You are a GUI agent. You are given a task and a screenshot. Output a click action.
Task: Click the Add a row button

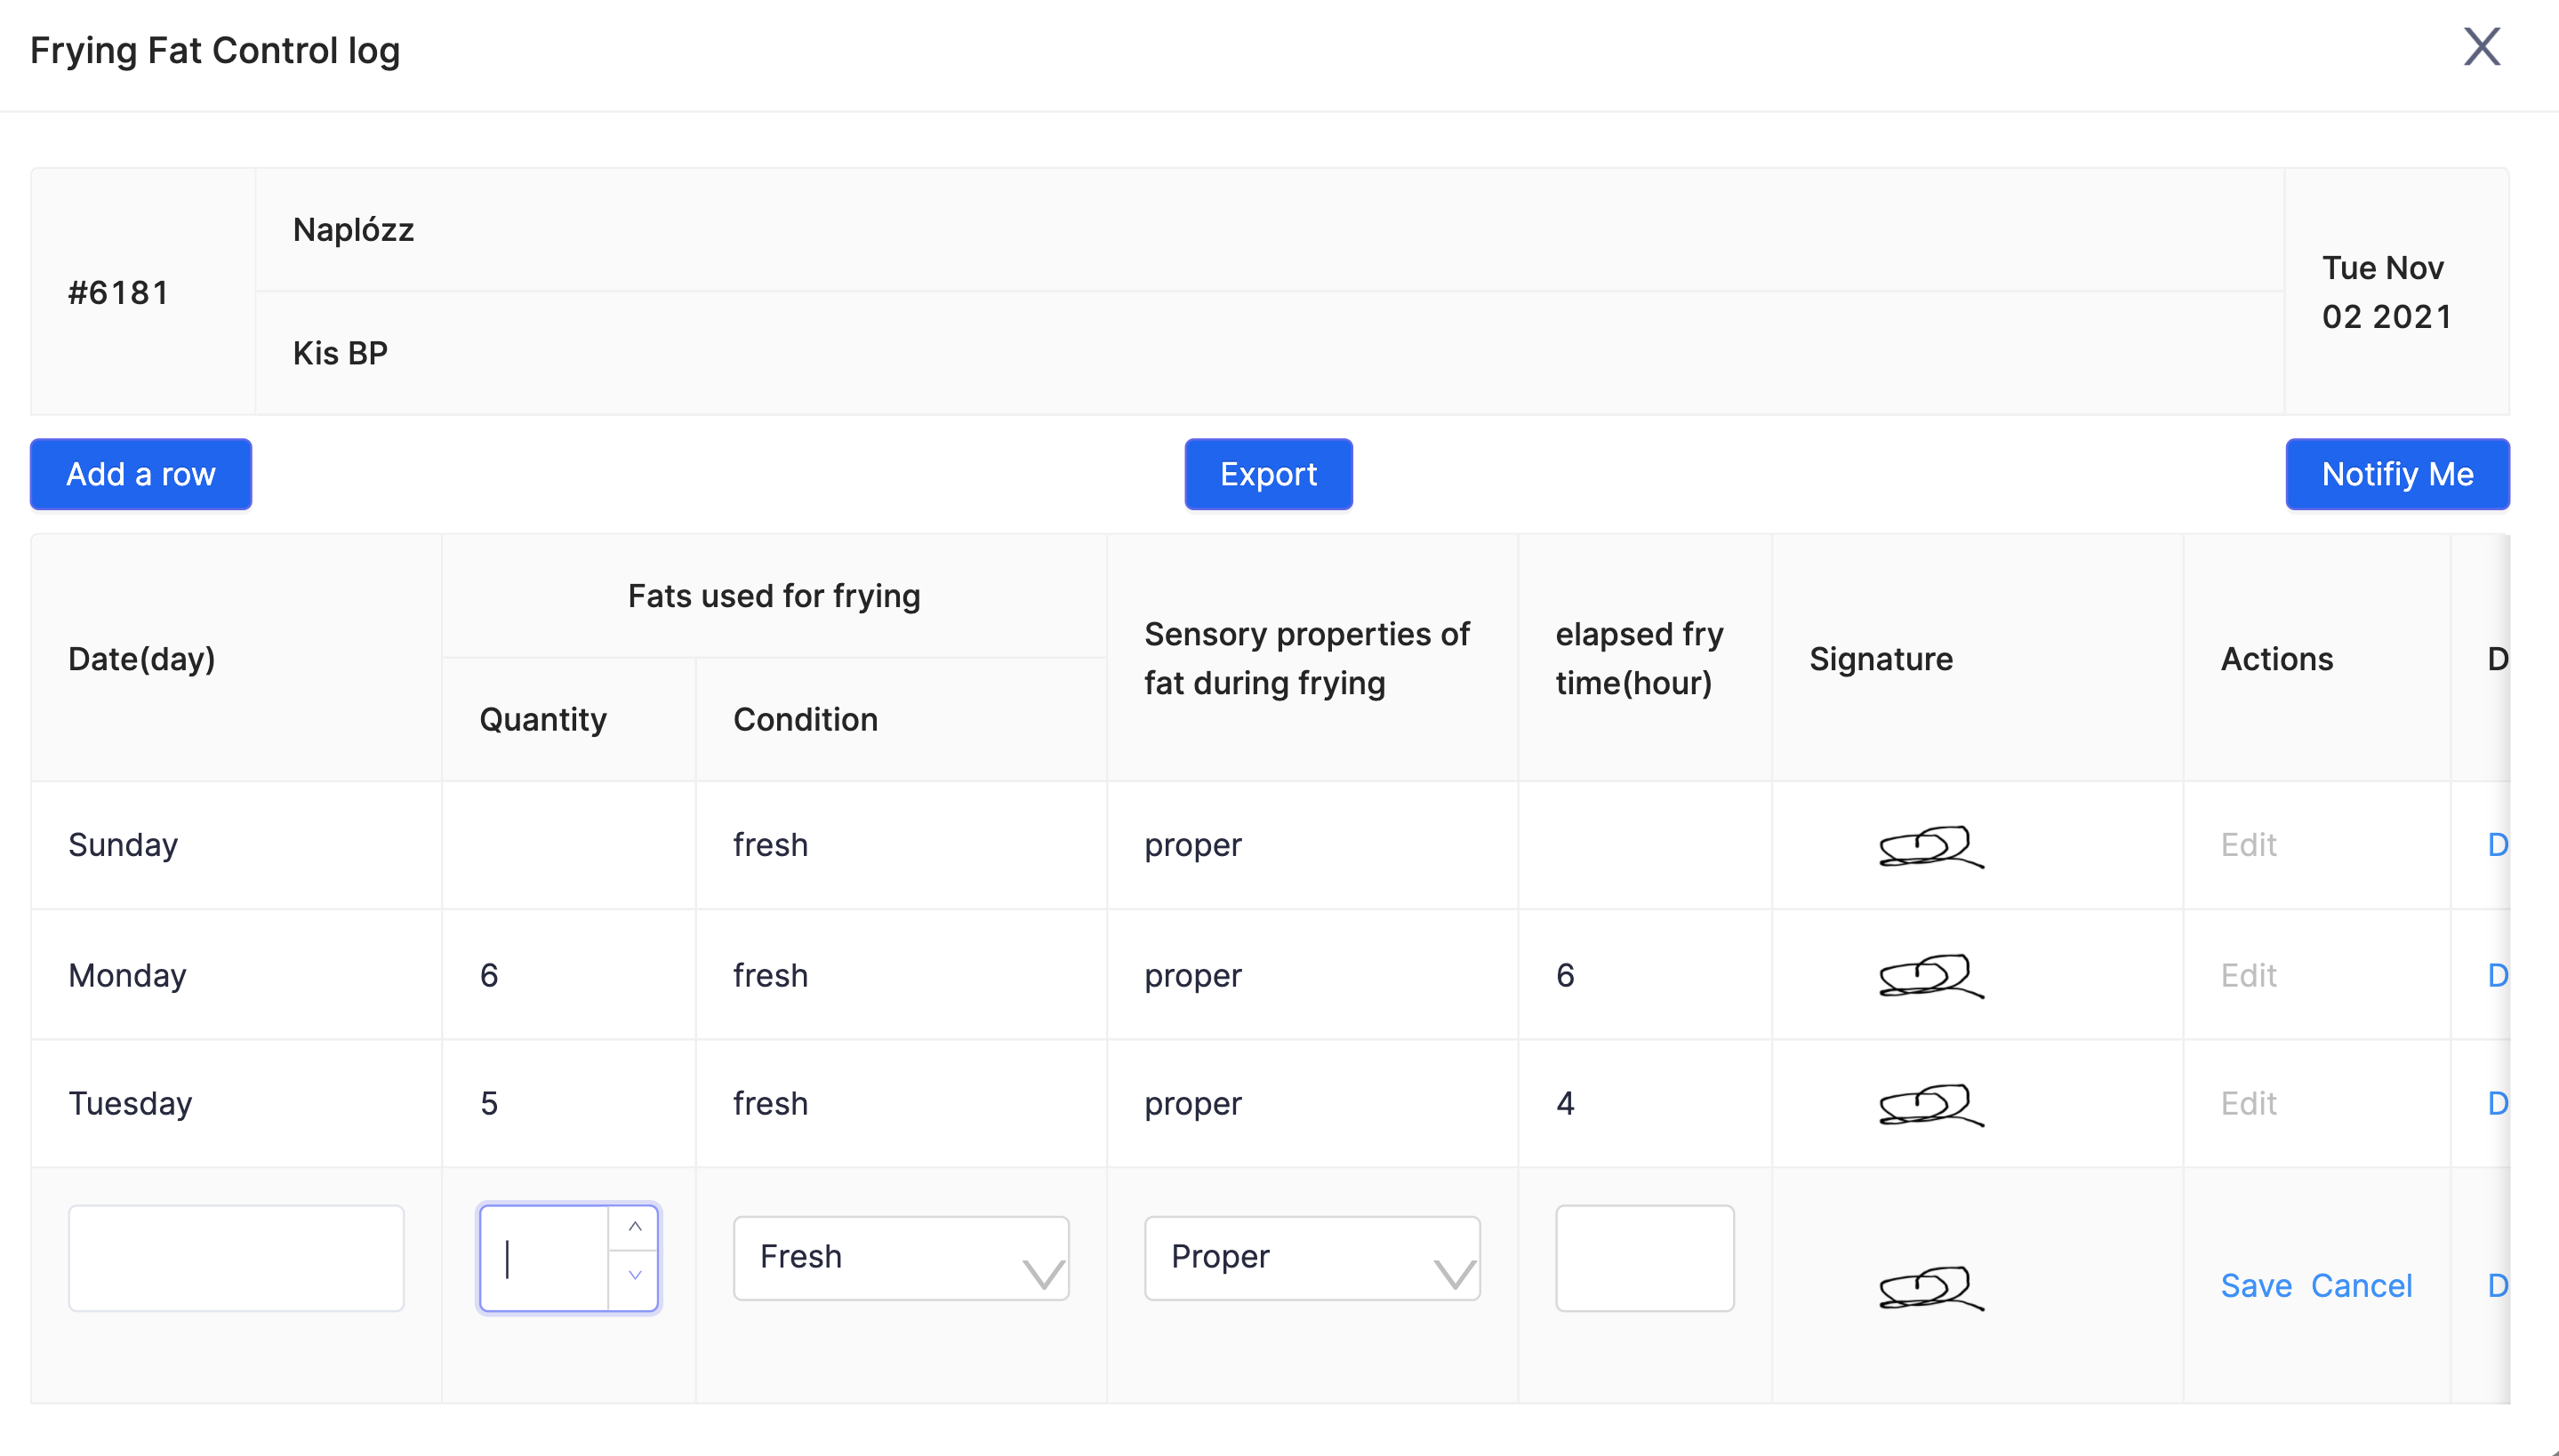pos(141,474)
